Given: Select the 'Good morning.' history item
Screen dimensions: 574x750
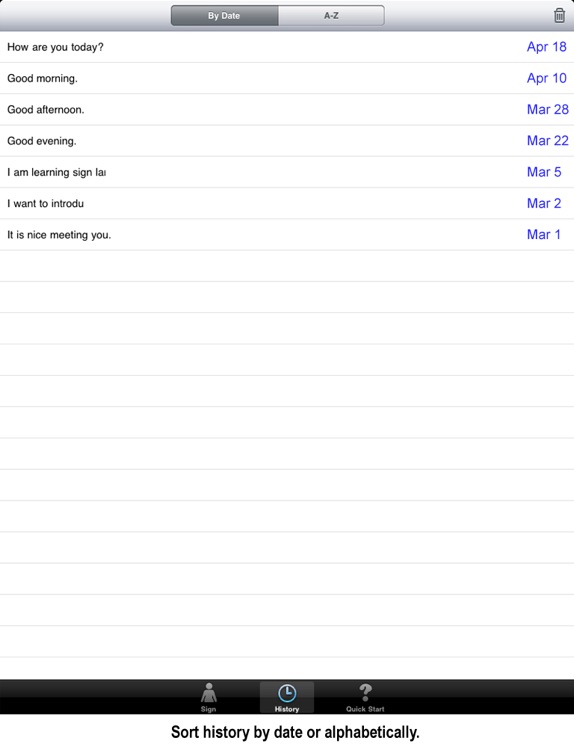Looking at the screenshot, I should coord(287,78).
